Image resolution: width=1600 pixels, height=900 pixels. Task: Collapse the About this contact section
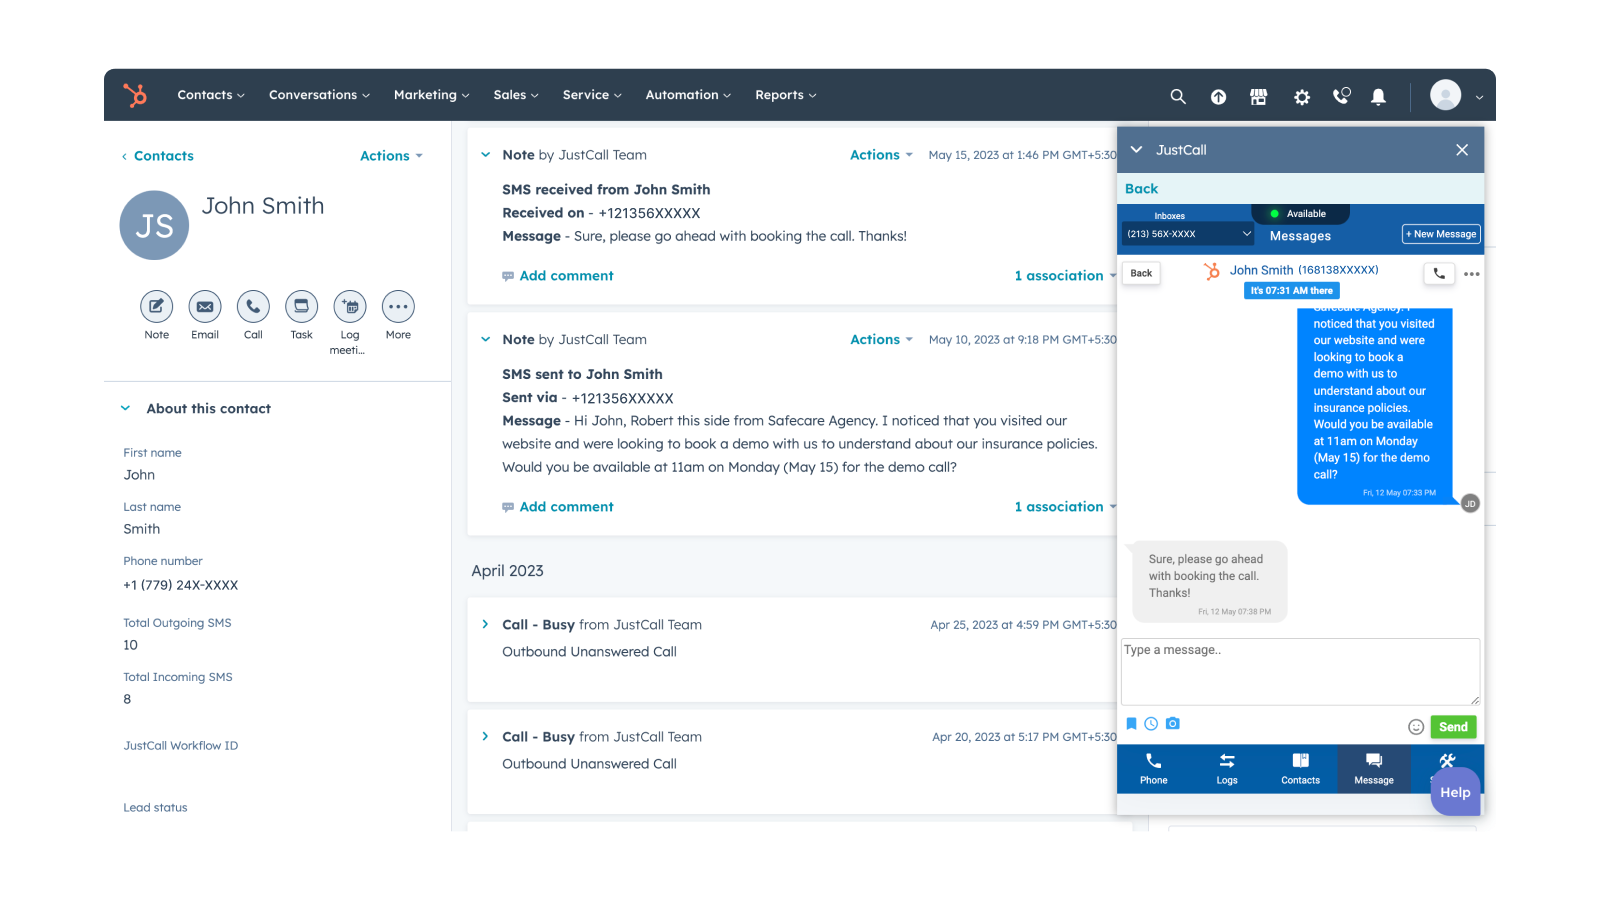[126, 408]
